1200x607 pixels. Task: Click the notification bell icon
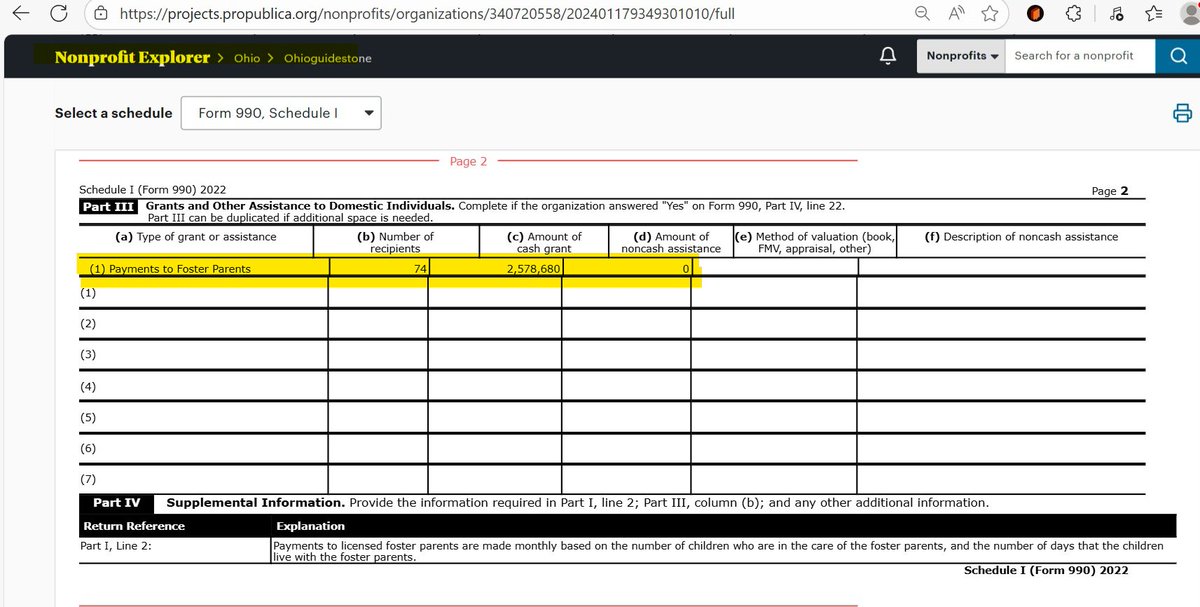(x=887, y=56)
